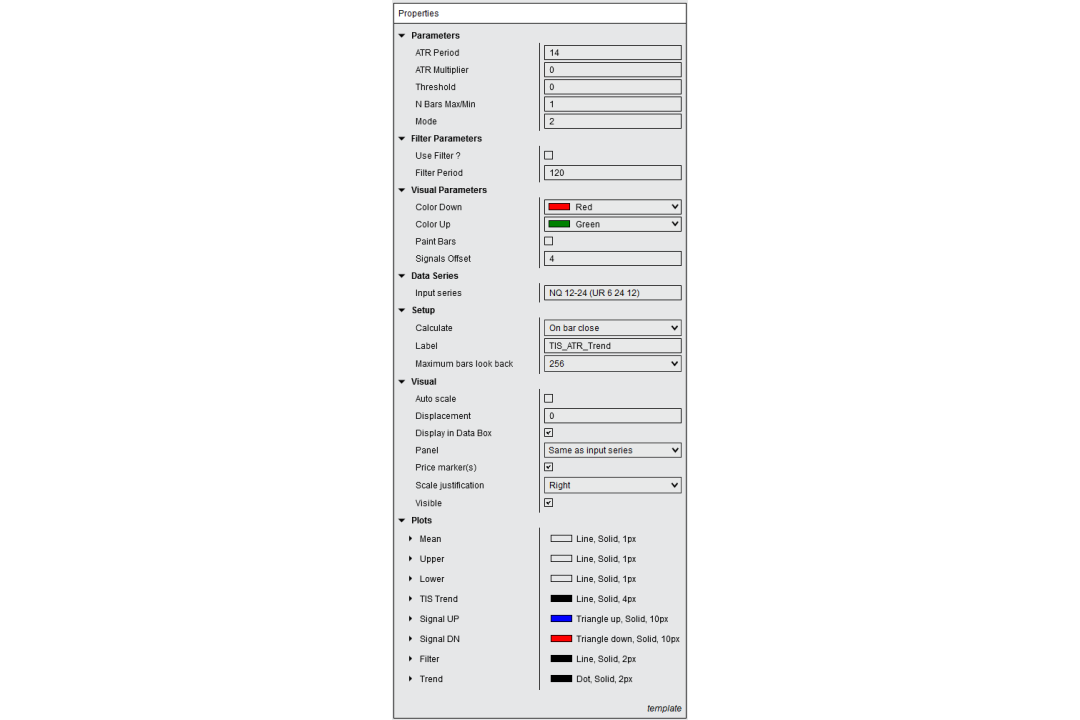Click the template link
Image resolution: width=1080 pixels, height=720 pixels.
(664, 708)
